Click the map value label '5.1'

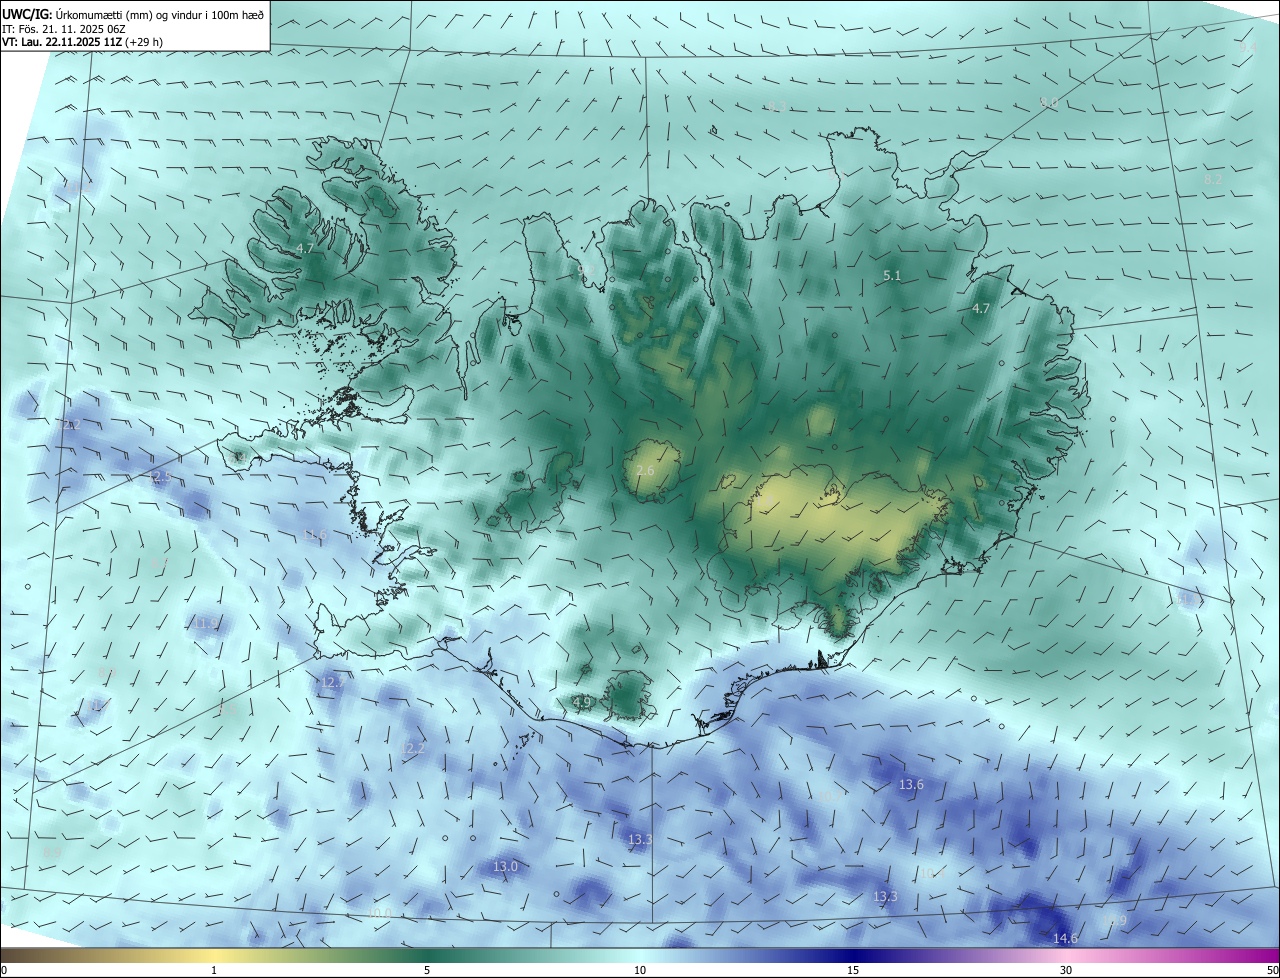(893, 275)
